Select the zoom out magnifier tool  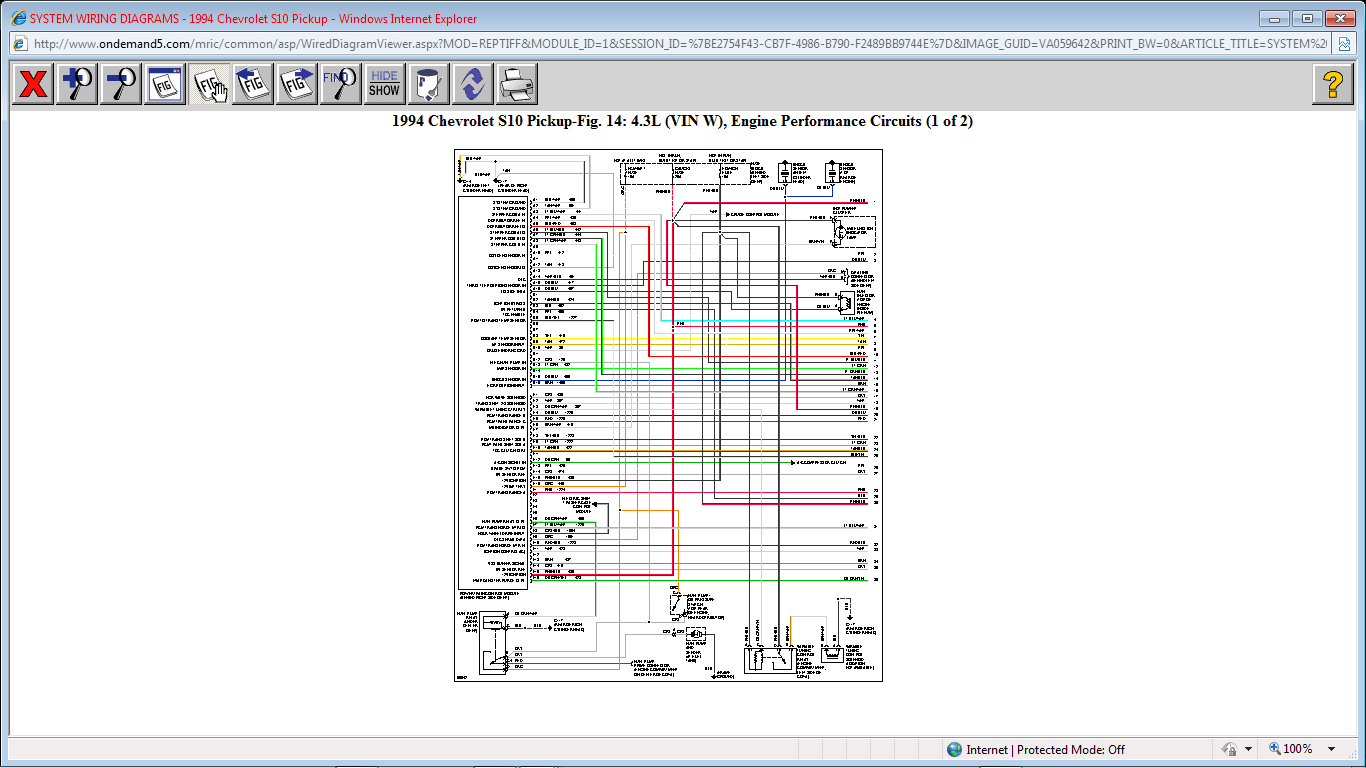(121, 84)
